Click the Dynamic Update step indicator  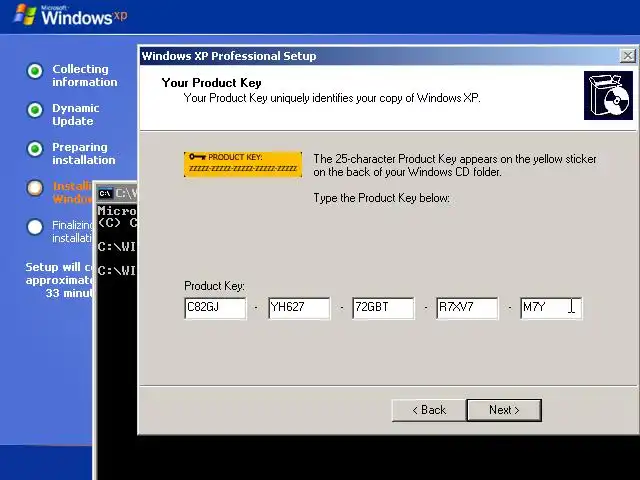[35, 110]
